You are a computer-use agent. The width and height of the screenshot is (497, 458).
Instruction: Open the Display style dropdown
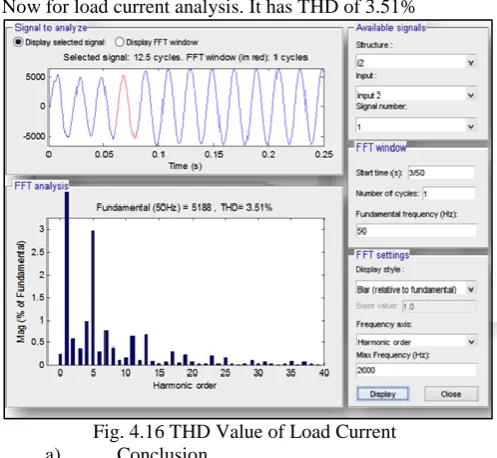416,289
